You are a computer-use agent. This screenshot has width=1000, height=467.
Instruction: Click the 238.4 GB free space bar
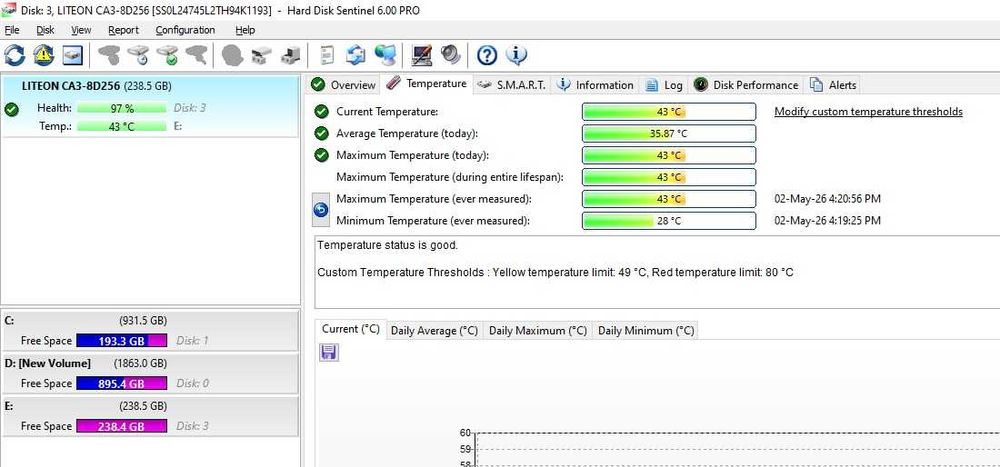click(x=122, y=426)
